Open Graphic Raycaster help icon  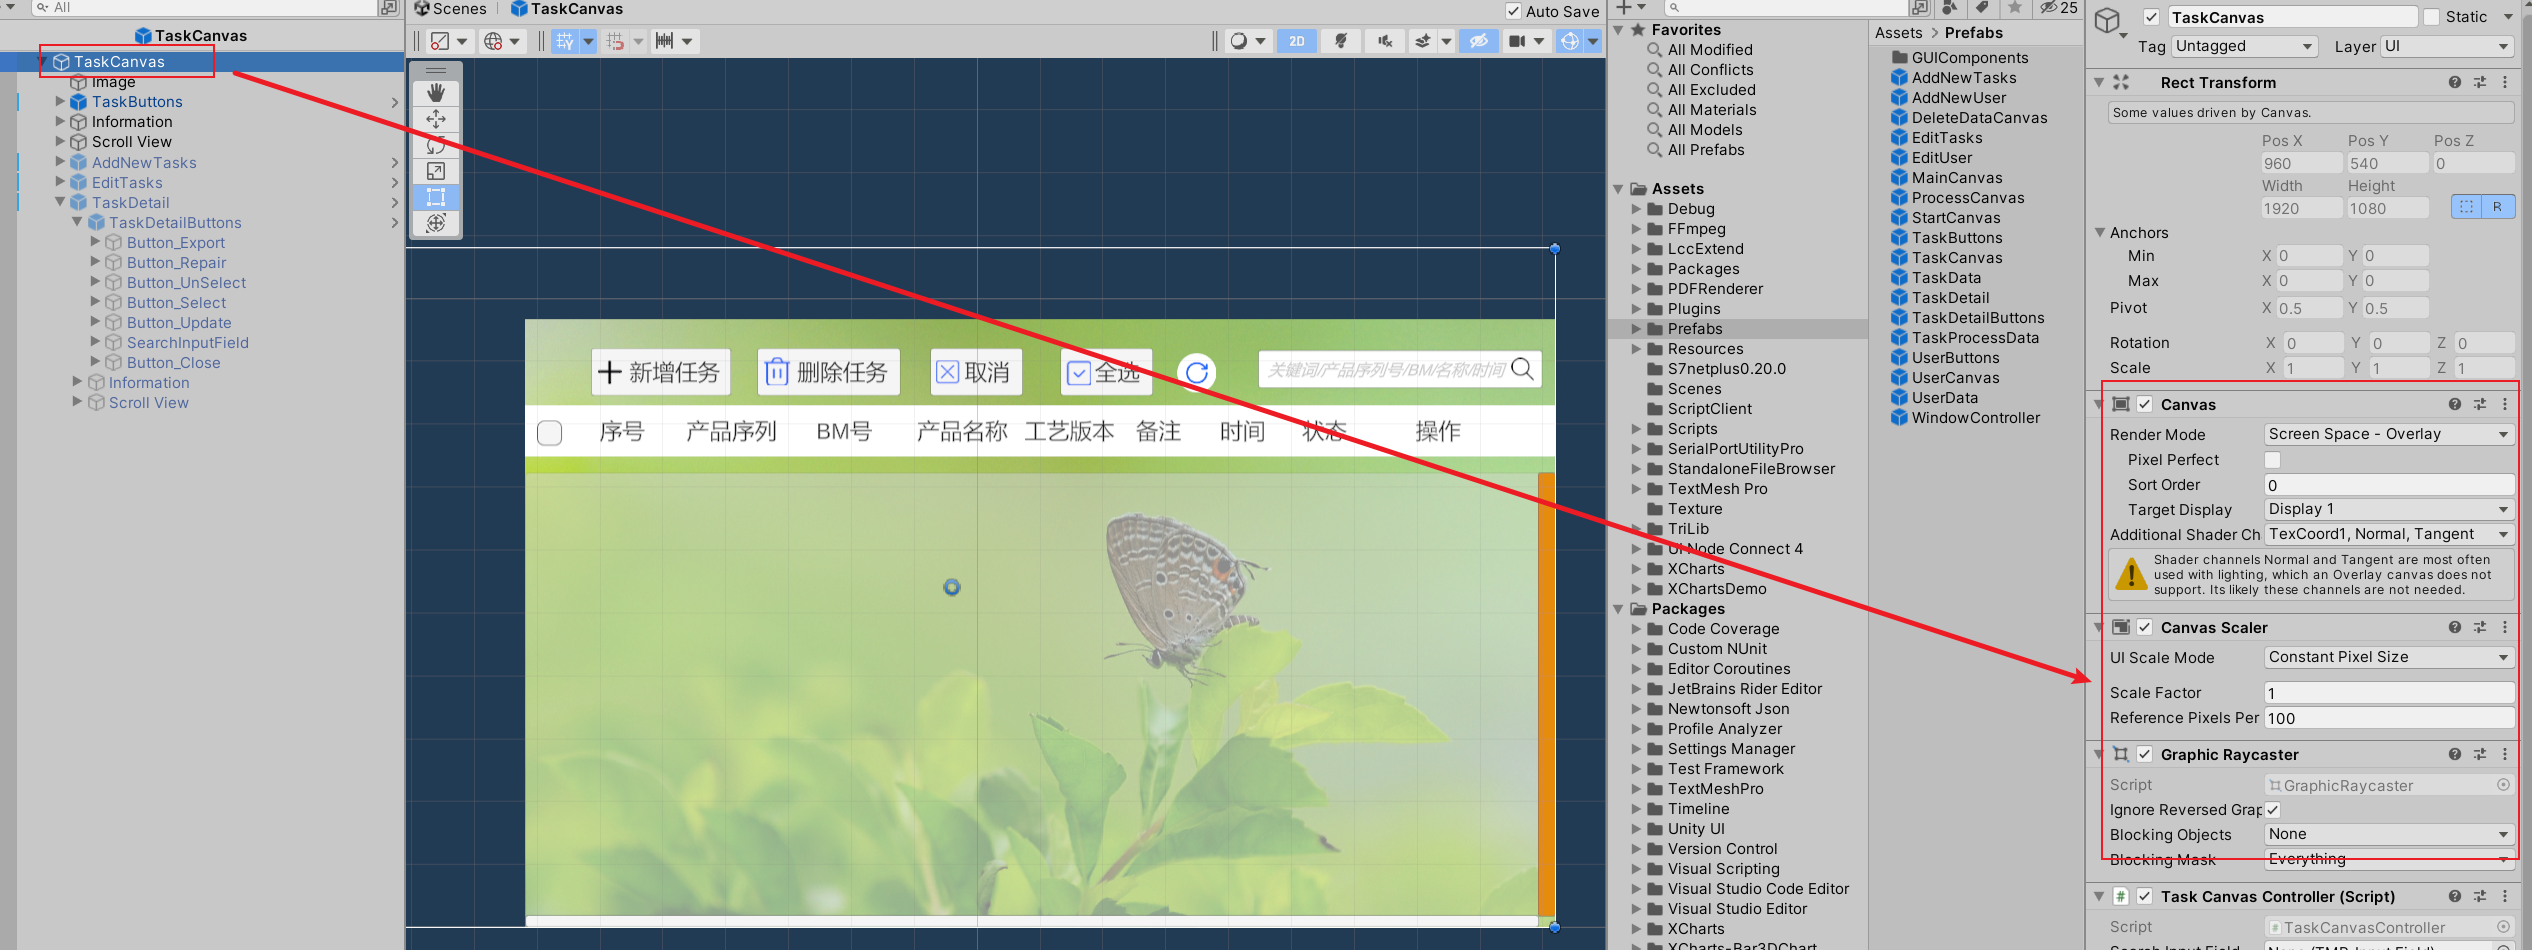tap(2455, 754)
